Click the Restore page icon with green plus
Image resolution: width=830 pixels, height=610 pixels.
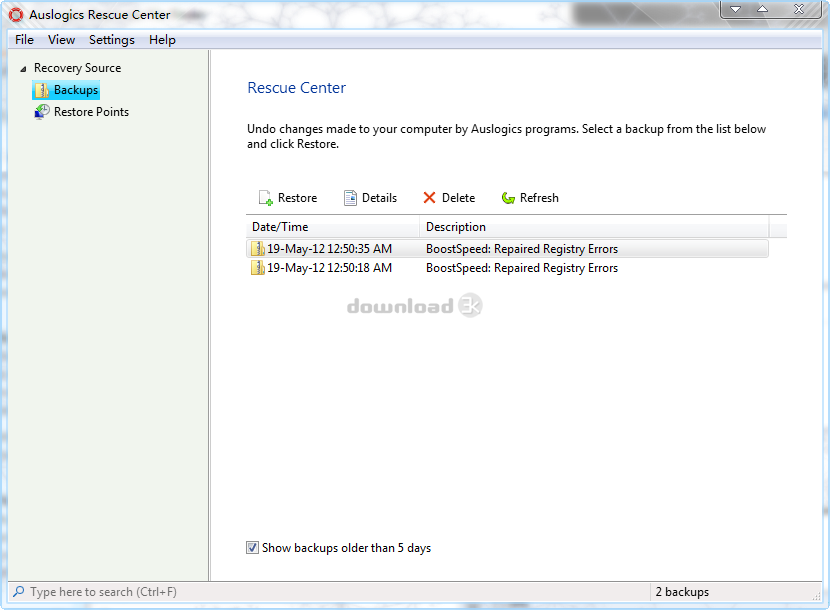(x=266, y=198)
